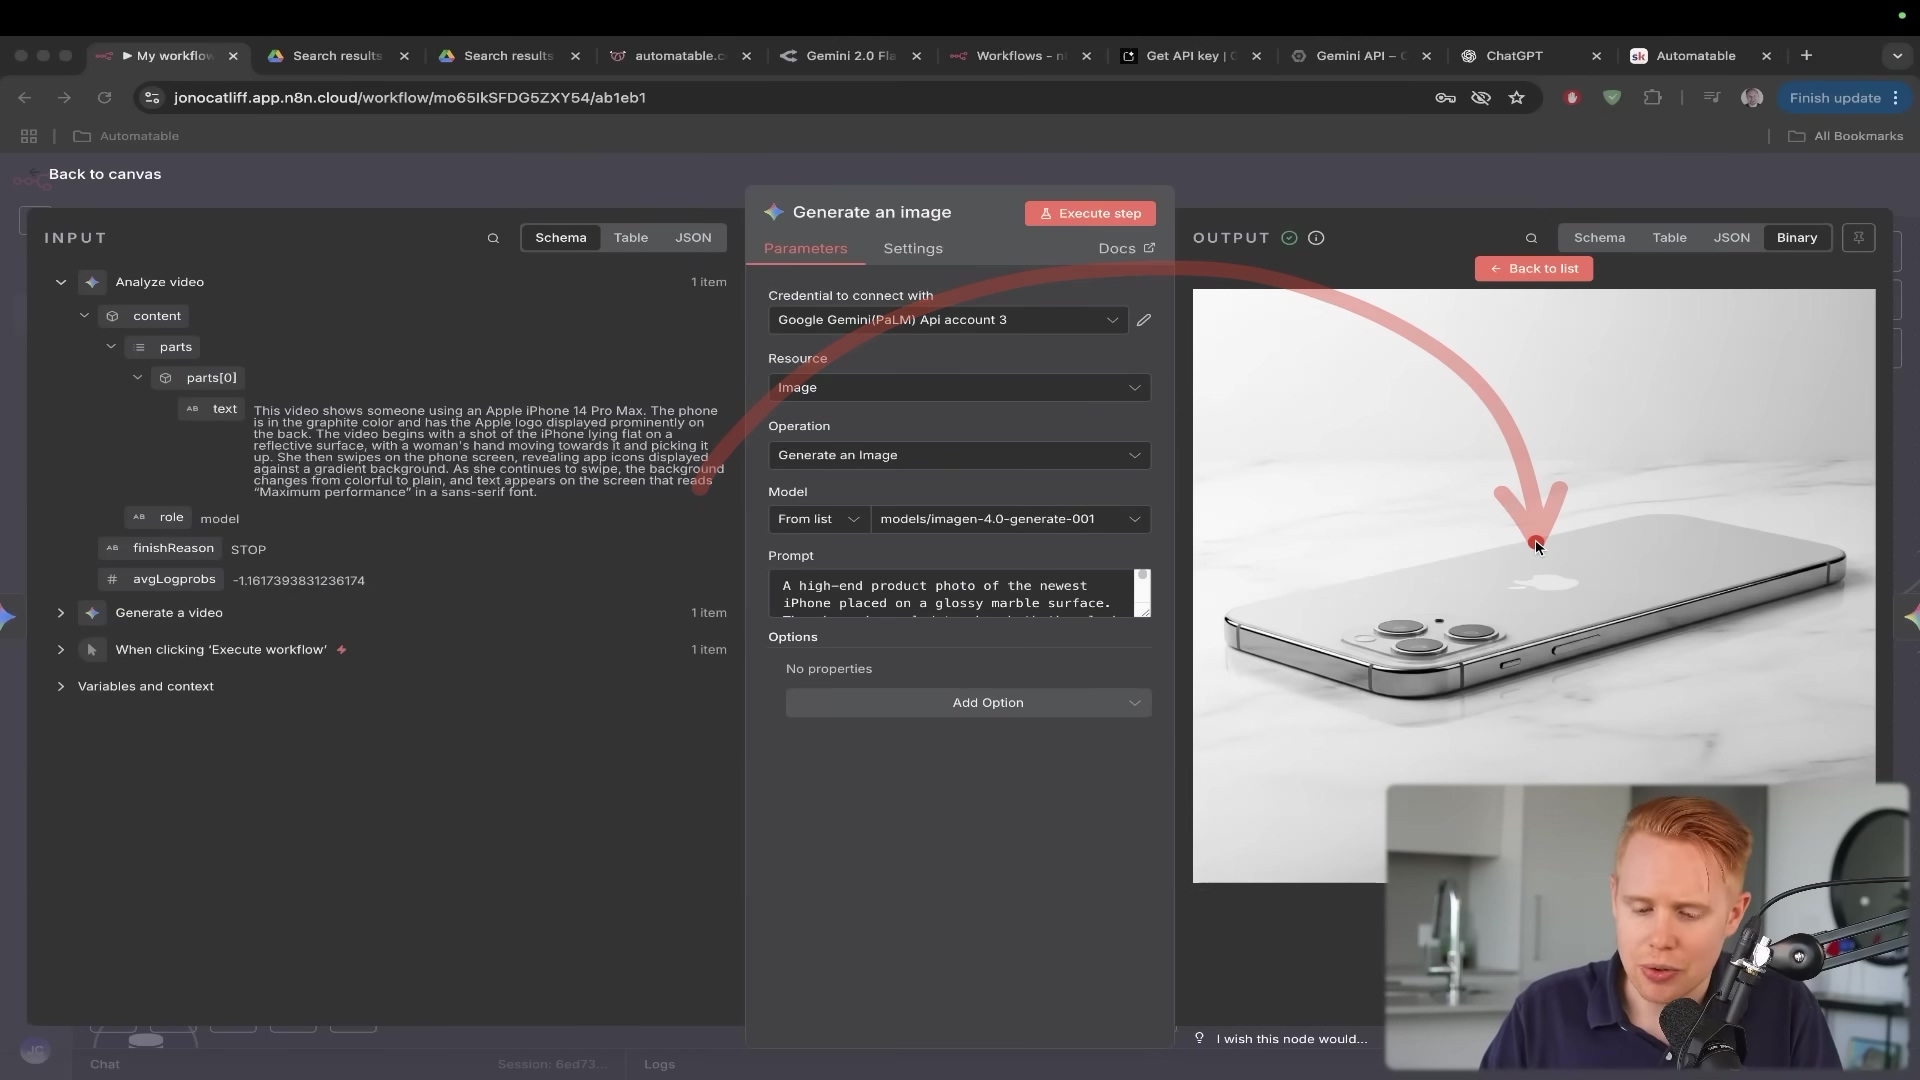This screenshot has width=1920, height=1080.
Task: Click the Execute step button
Action: click(x=1090, y=214)
